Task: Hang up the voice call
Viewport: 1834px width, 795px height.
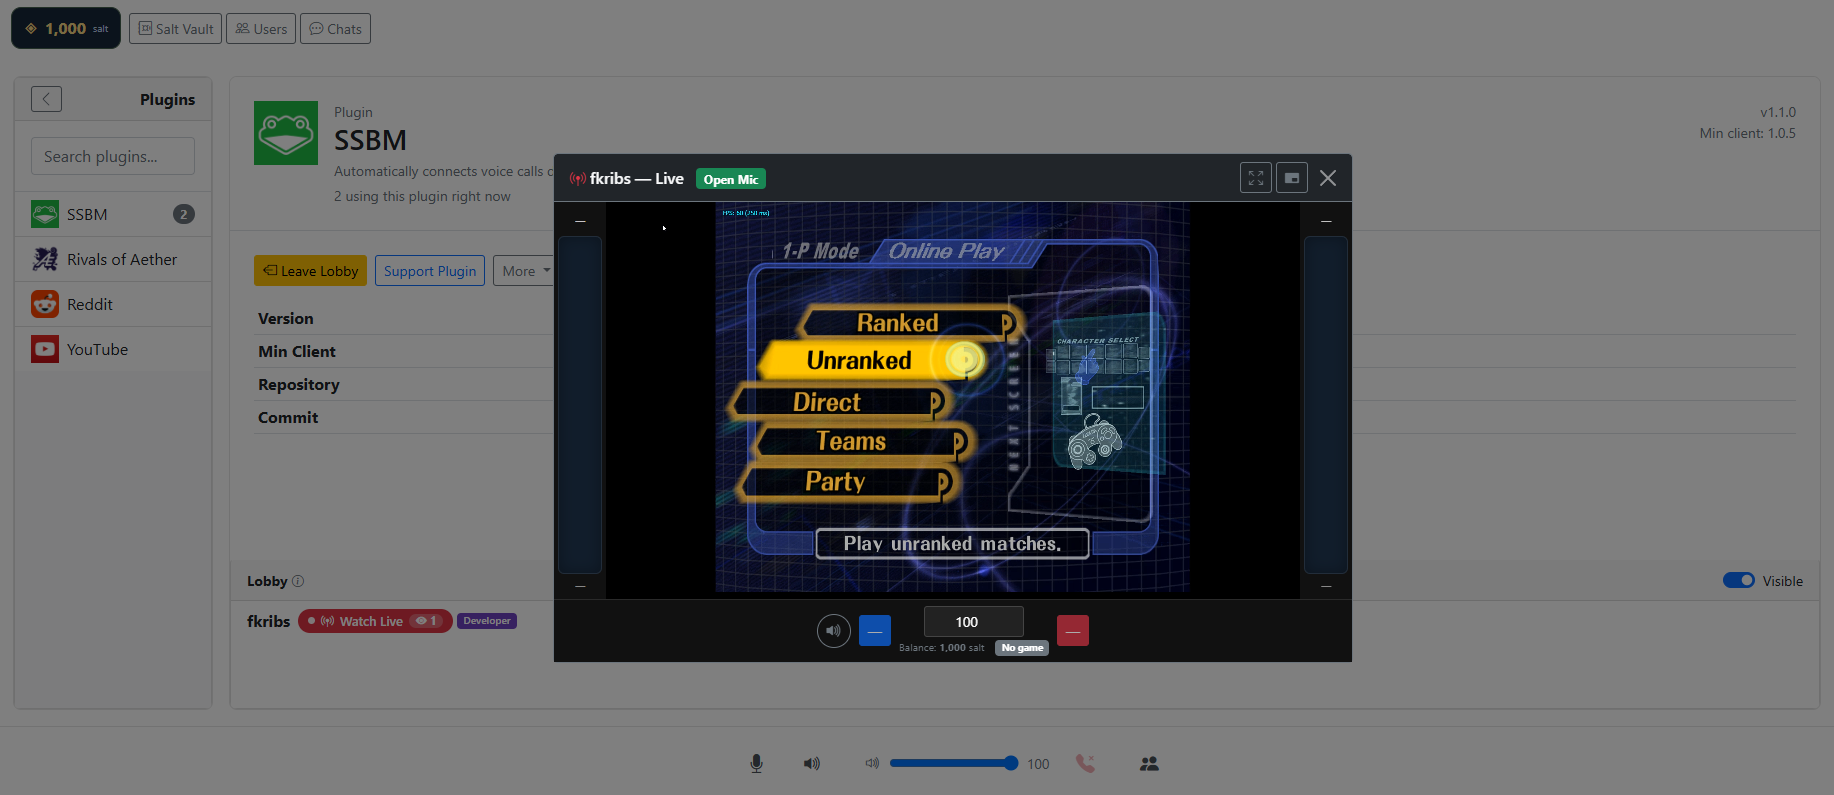Action: pos(1085,764)
